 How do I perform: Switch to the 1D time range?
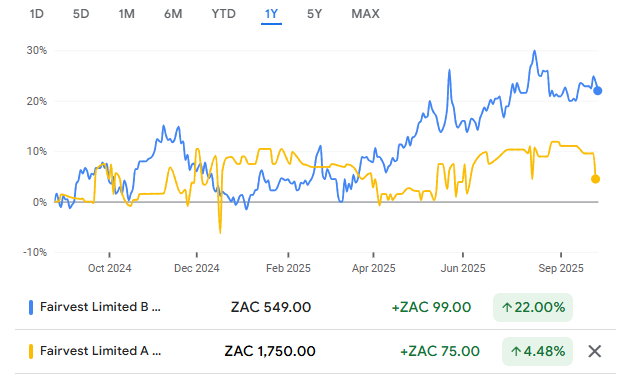(37, 14)
